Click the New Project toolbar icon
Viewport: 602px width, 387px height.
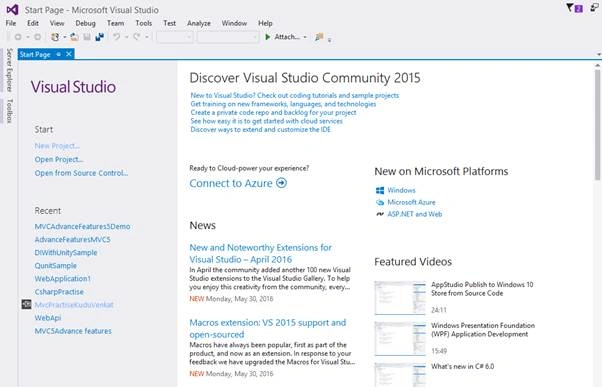(x=55, y=37)
